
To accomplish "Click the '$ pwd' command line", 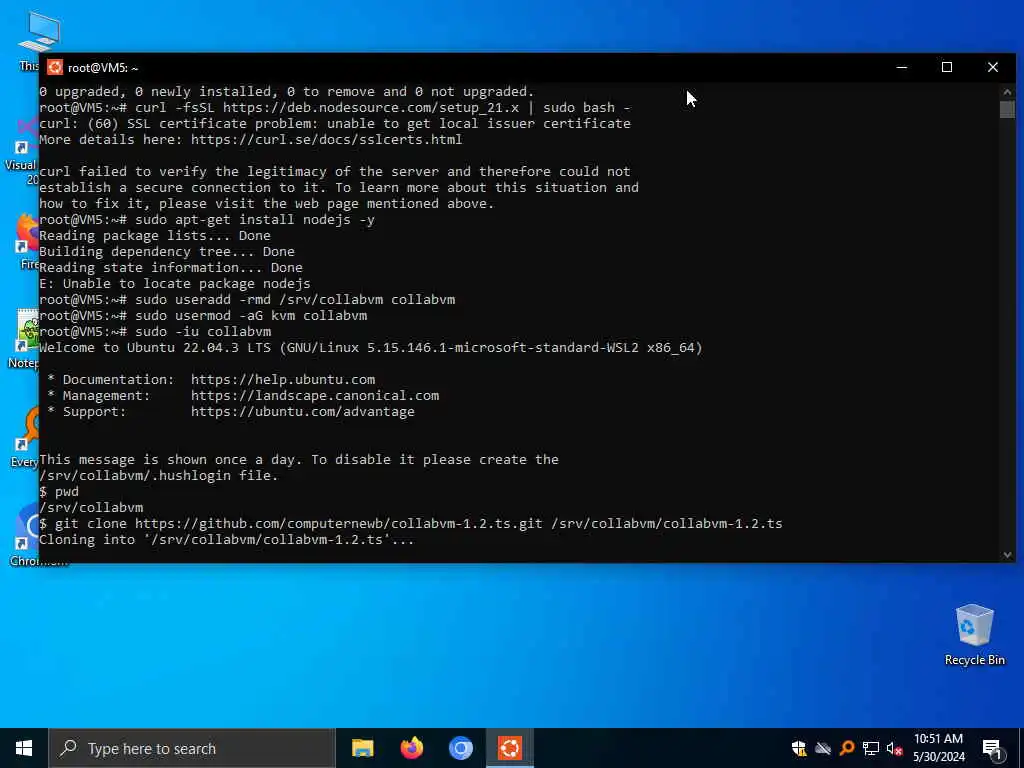I will pyautogui.click(x=59, y=492).
